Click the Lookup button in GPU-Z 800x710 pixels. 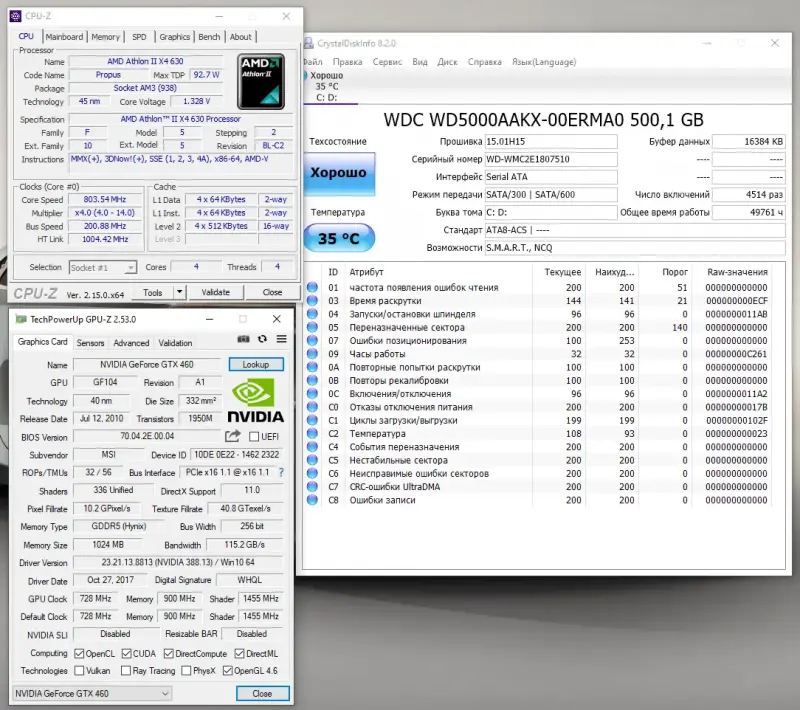[256, 365]
